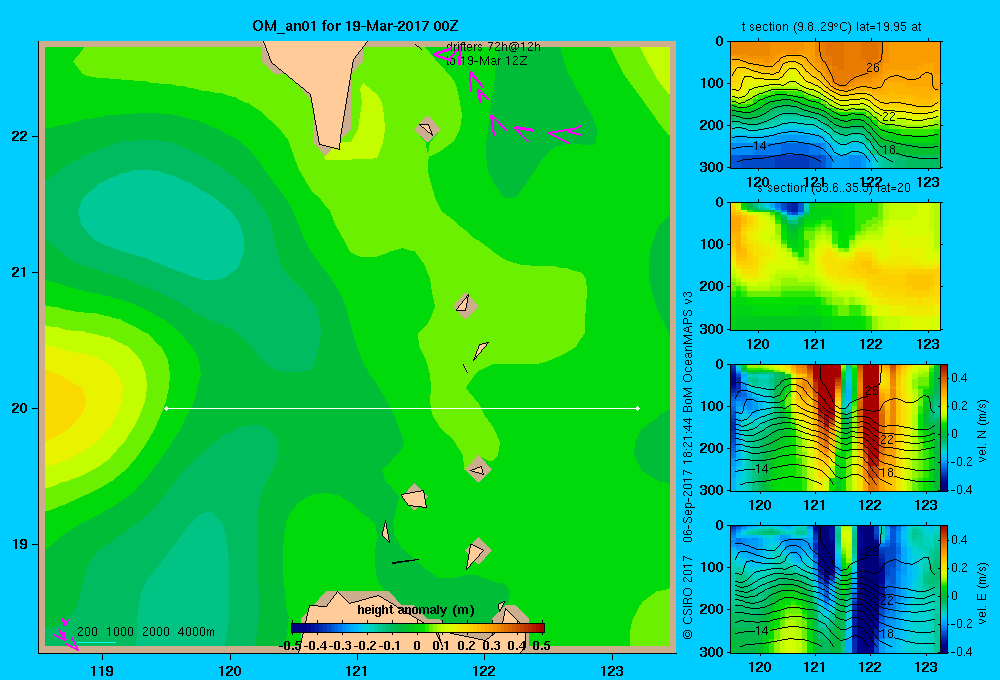Screen dimensions: 1000x680
Task: Click the island near 19.3N 121.45E
Action: tap(415, 497)
